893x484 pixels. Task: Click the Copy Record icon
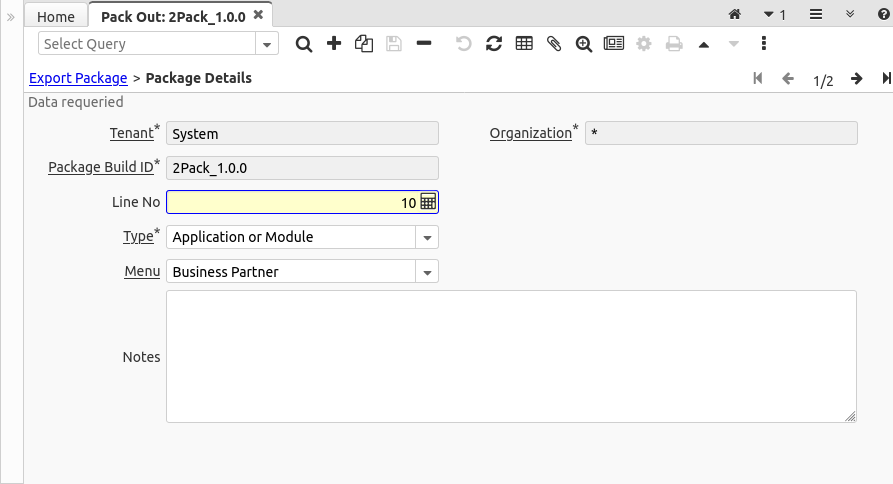pos(364,44)
